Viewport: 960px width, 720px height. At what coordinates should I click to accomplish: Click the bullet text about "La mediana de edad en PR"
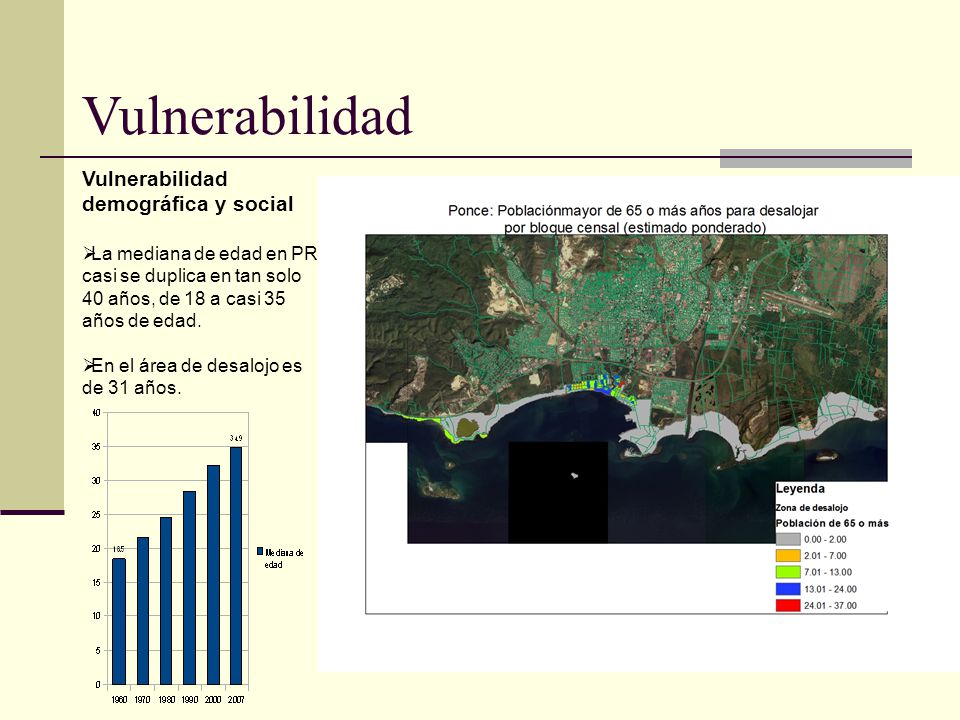[x=200, y=287]
